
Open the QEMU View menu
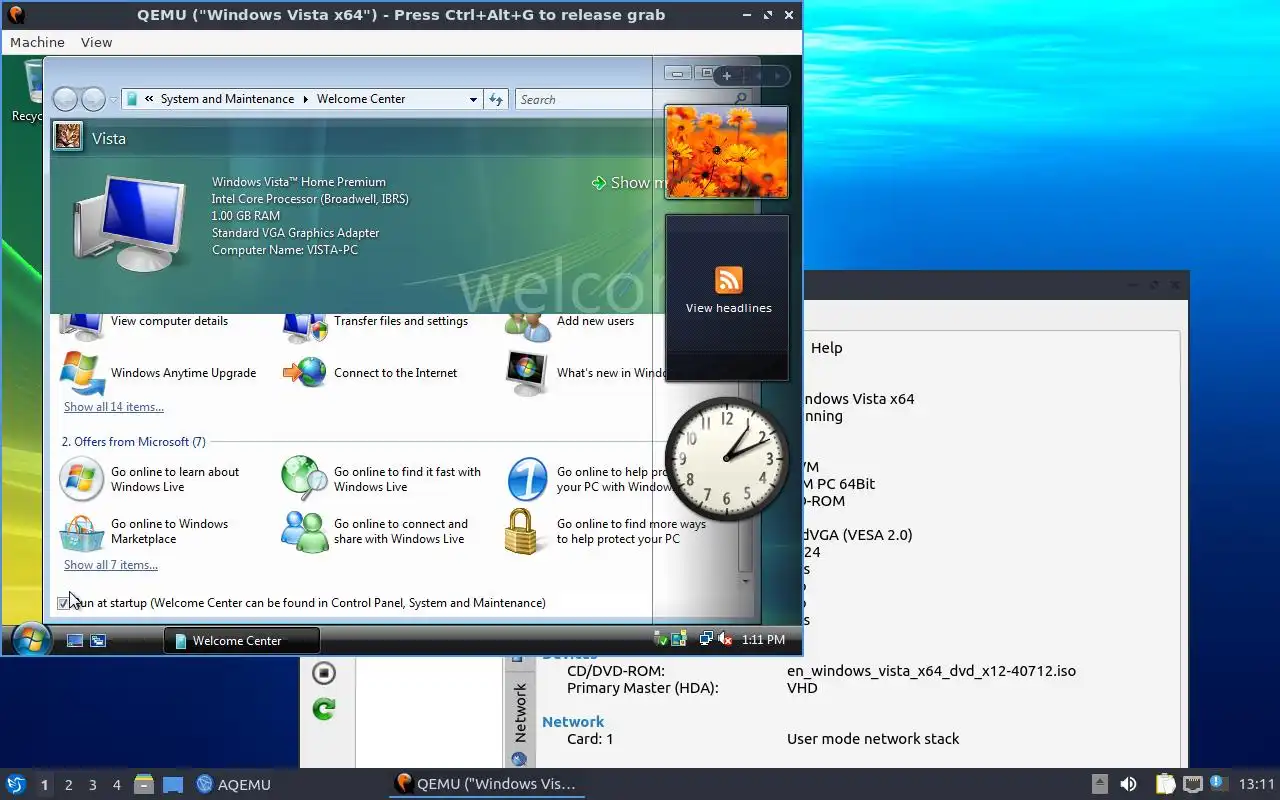[96, 42]
